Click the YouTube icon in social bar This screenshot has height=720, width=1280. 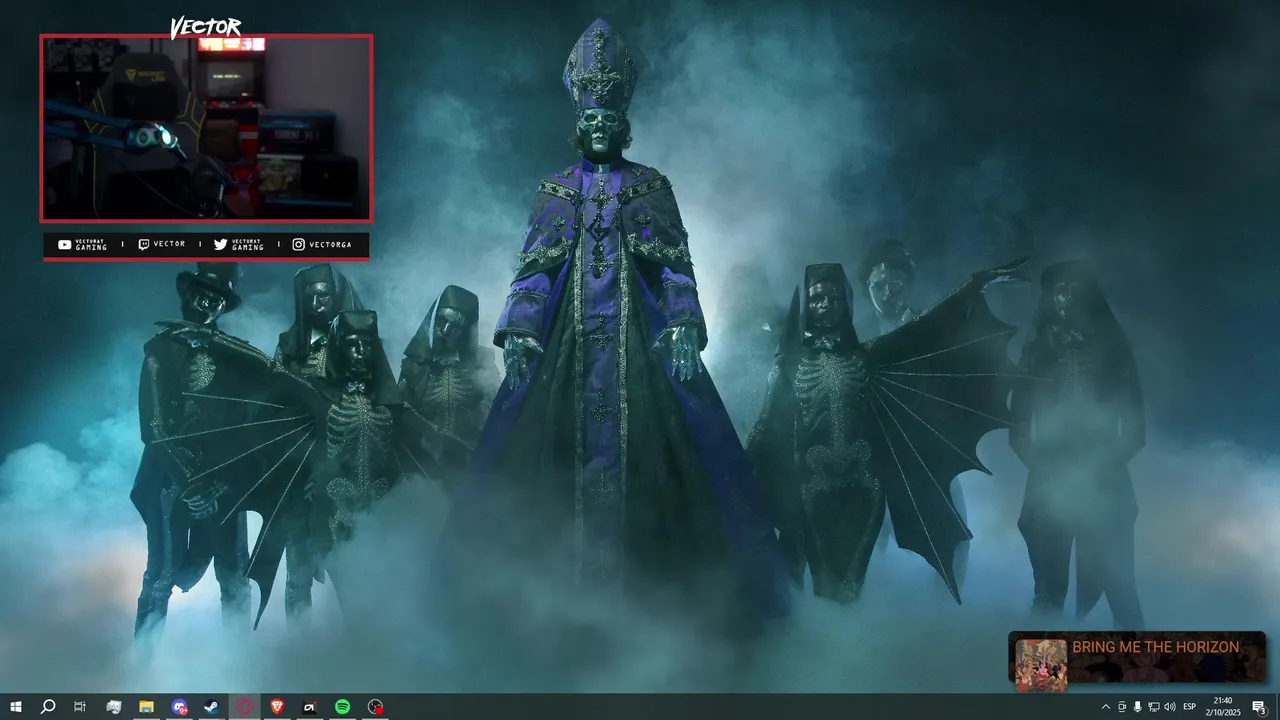(64, 244)
